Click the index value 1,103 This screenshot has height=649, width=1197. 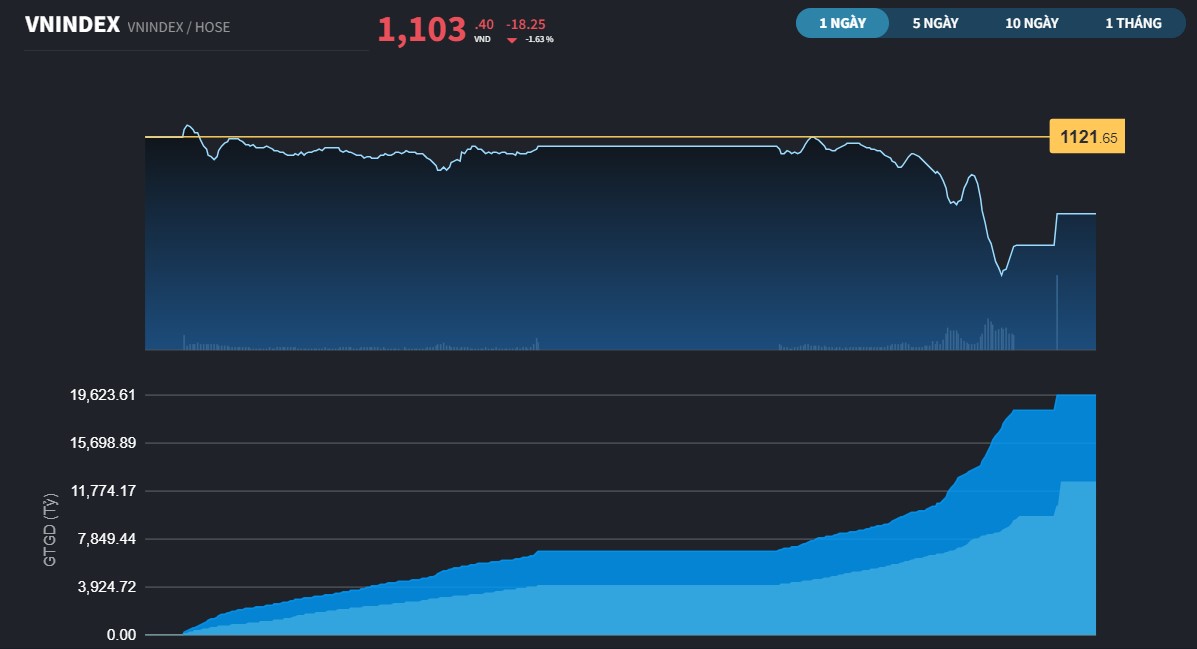click(421, 30)
